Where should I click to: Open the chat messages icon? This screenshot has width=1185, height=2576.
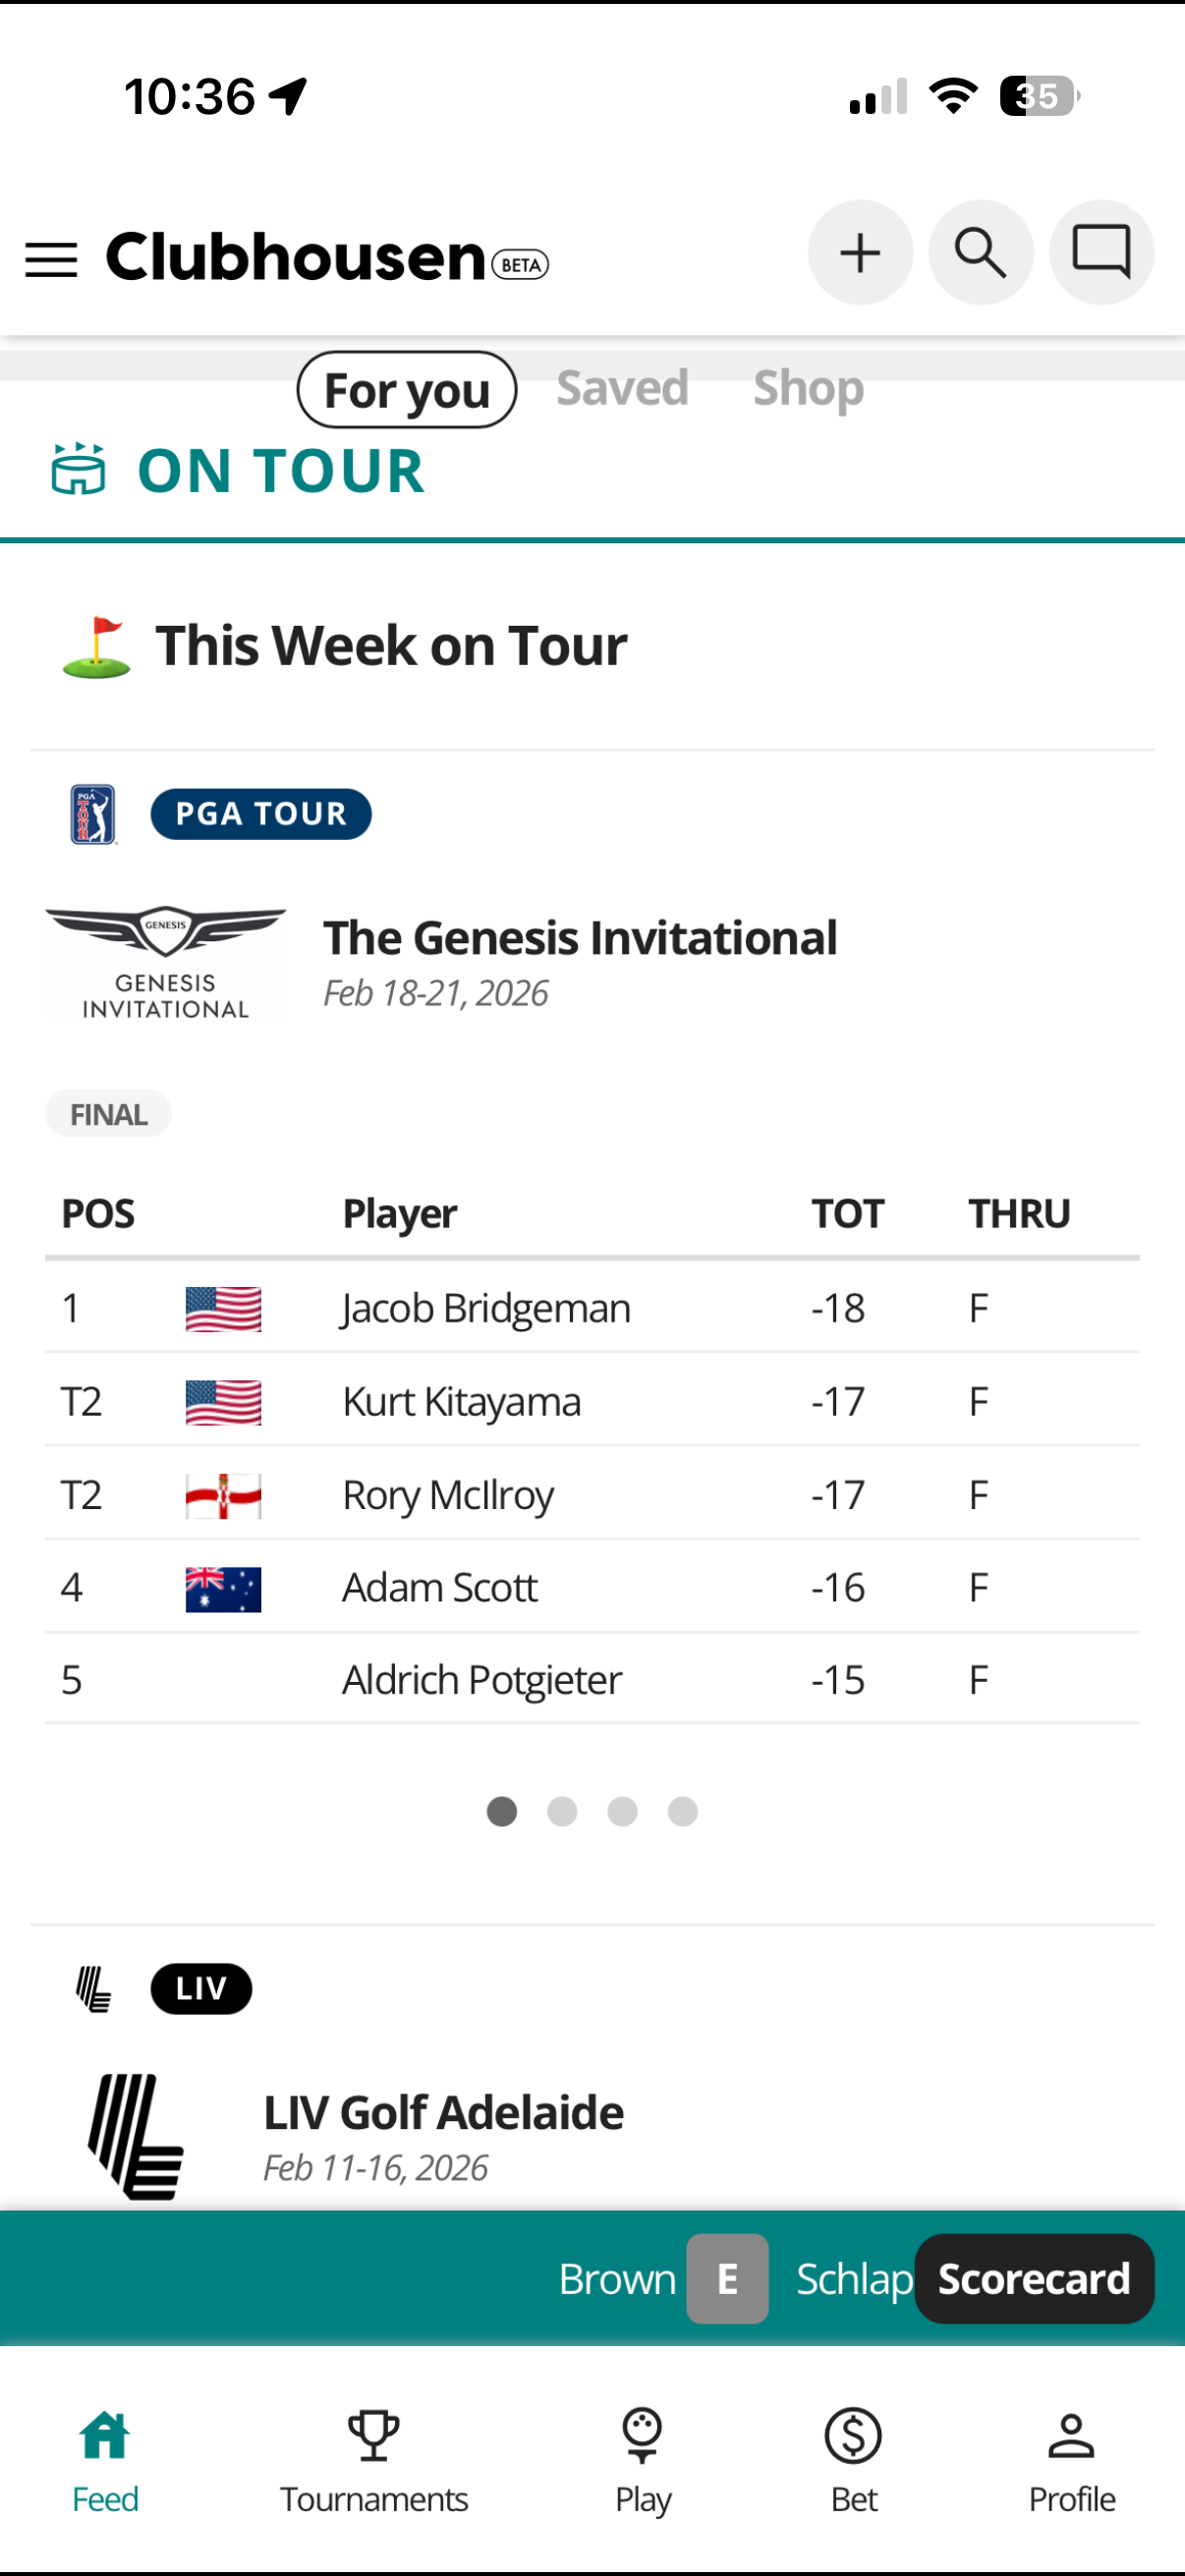point(1101,252)
